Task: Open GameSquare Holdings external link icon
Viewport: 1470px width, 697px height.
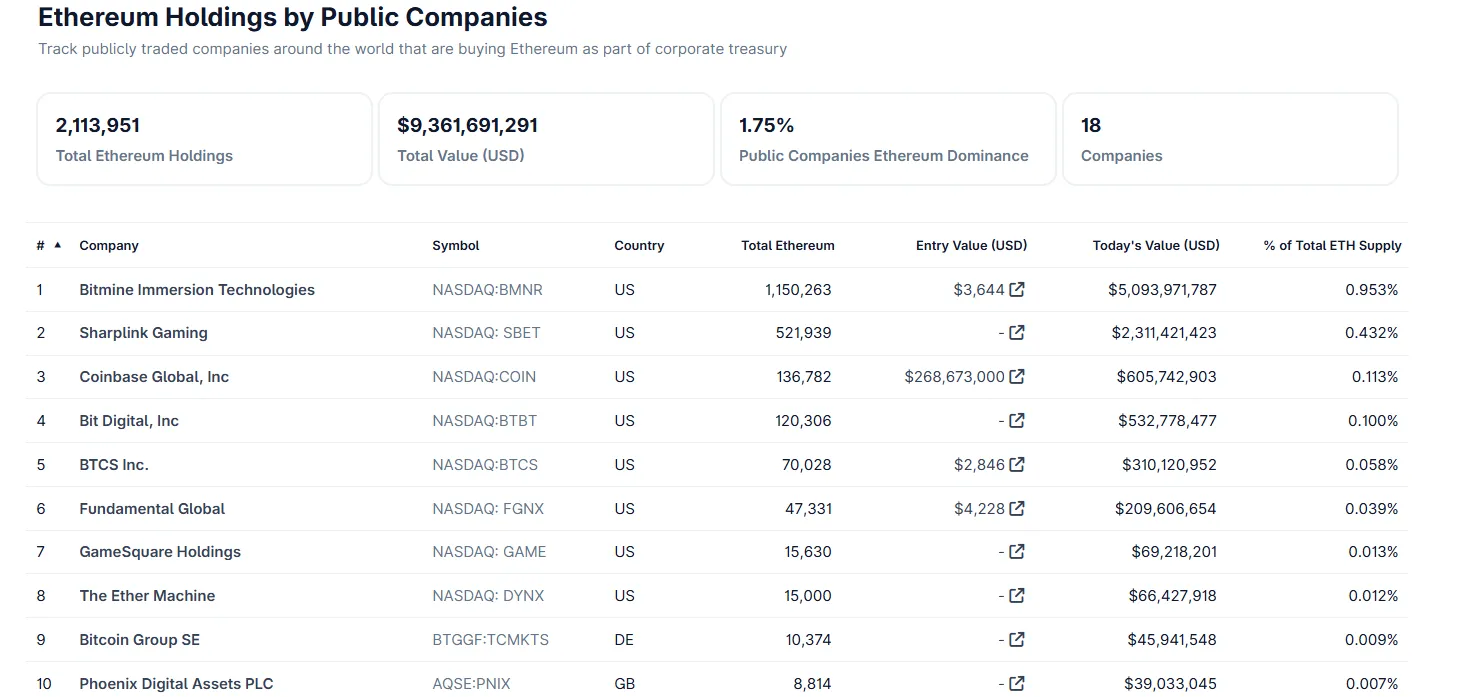Action: click(x=1017, y=552)
